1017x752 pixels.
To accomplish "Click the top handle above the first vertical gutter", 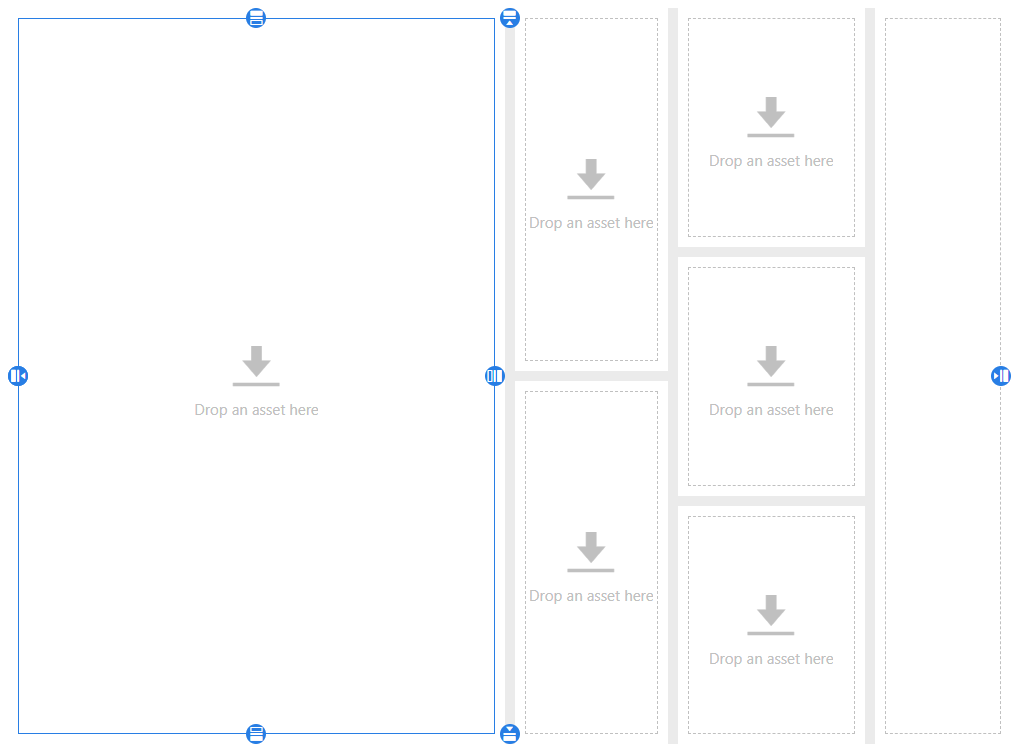I will point(510,18).
